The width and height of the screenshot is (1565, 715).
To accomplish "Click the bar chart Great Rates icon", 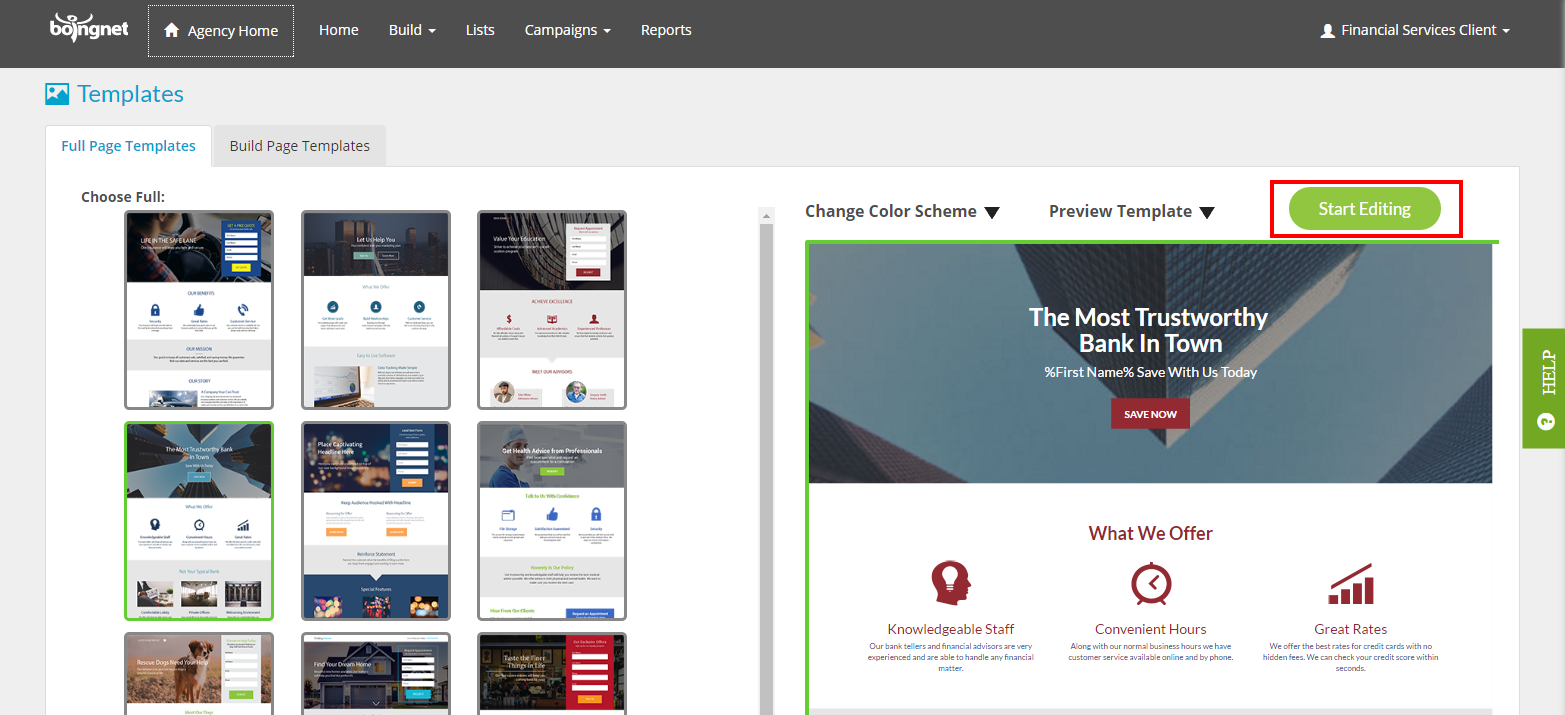I will coord(1350,583).
